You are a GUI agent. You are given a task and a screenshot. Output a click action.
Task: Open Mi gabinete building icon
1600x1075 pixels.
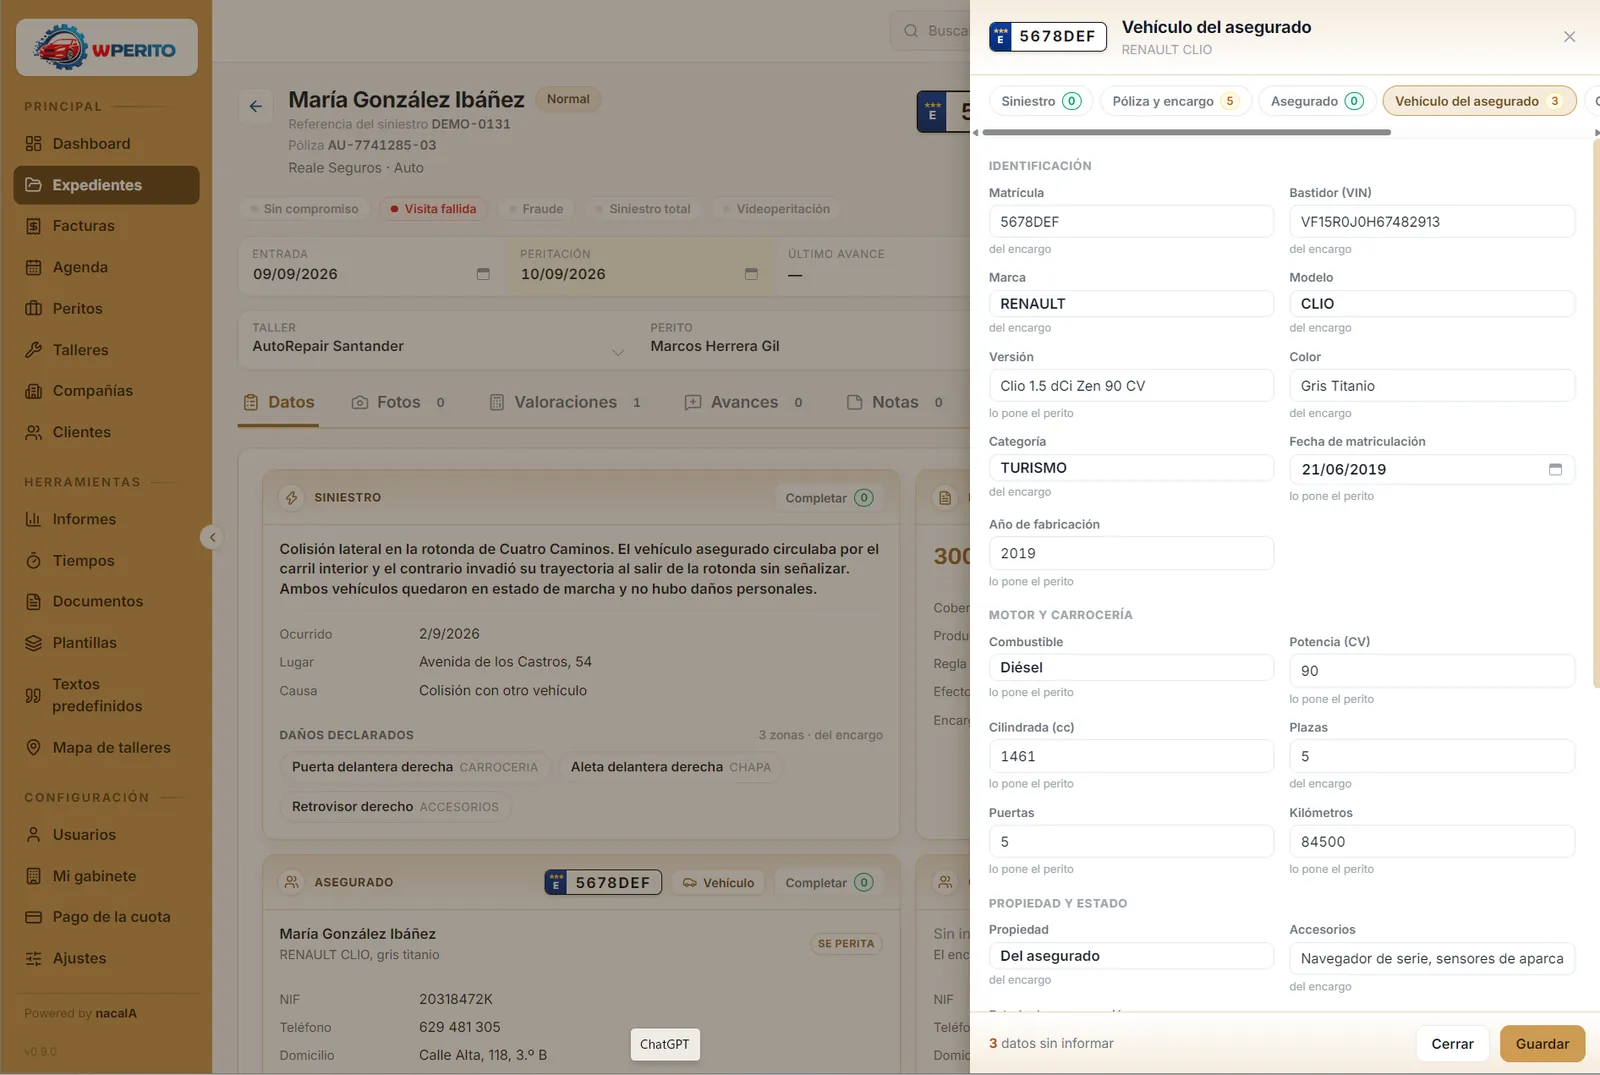coord(33,876)
